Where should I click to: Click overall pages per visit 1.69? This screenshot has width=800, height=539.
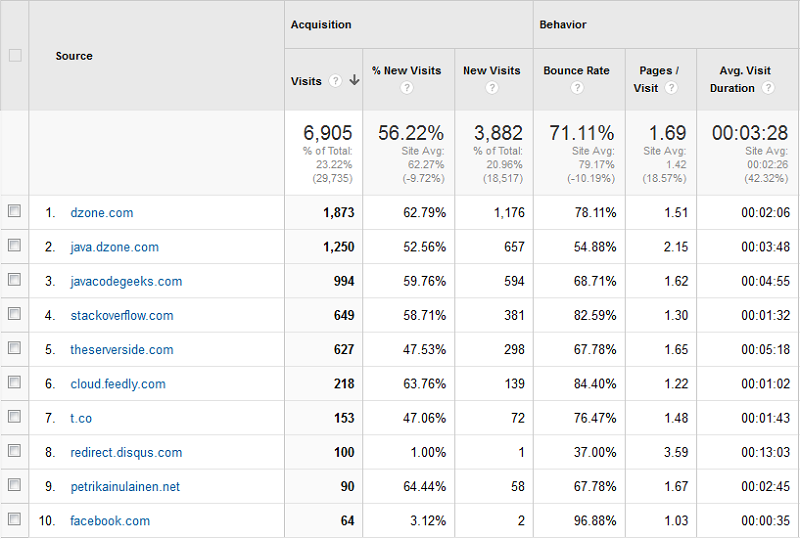click(x=667, y=133)
